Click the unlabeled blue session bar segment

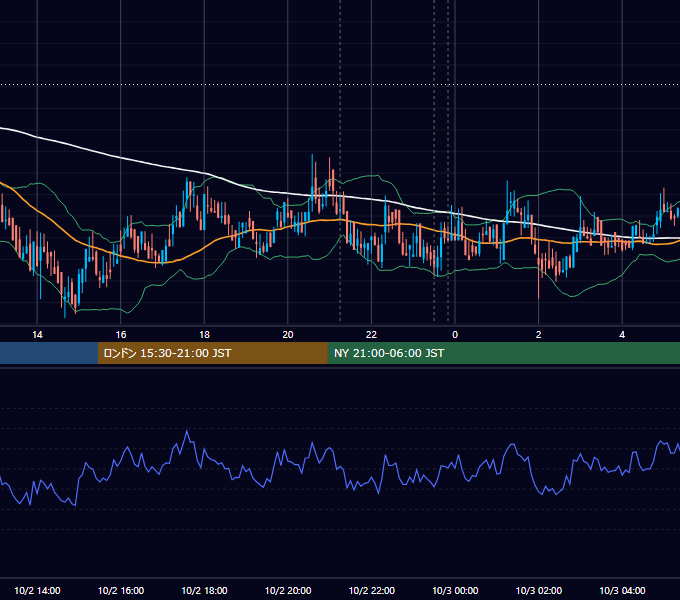[49, 353]
